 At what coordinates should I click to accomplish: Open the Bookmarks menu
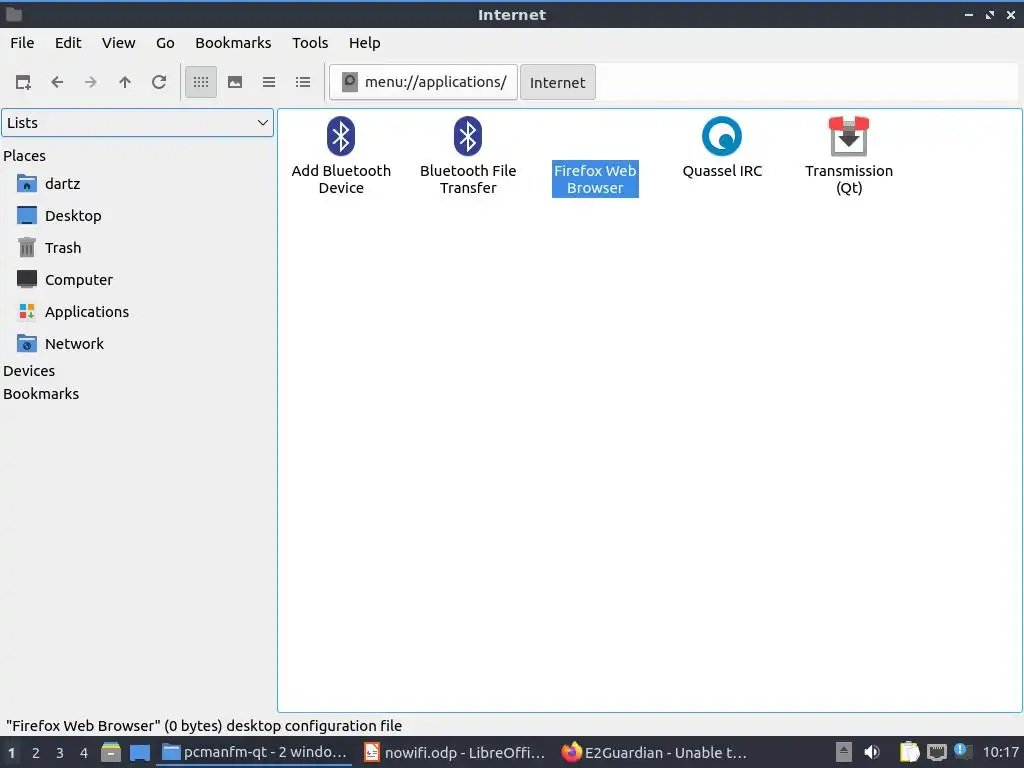pyautogui.click(x=233, y=43)
